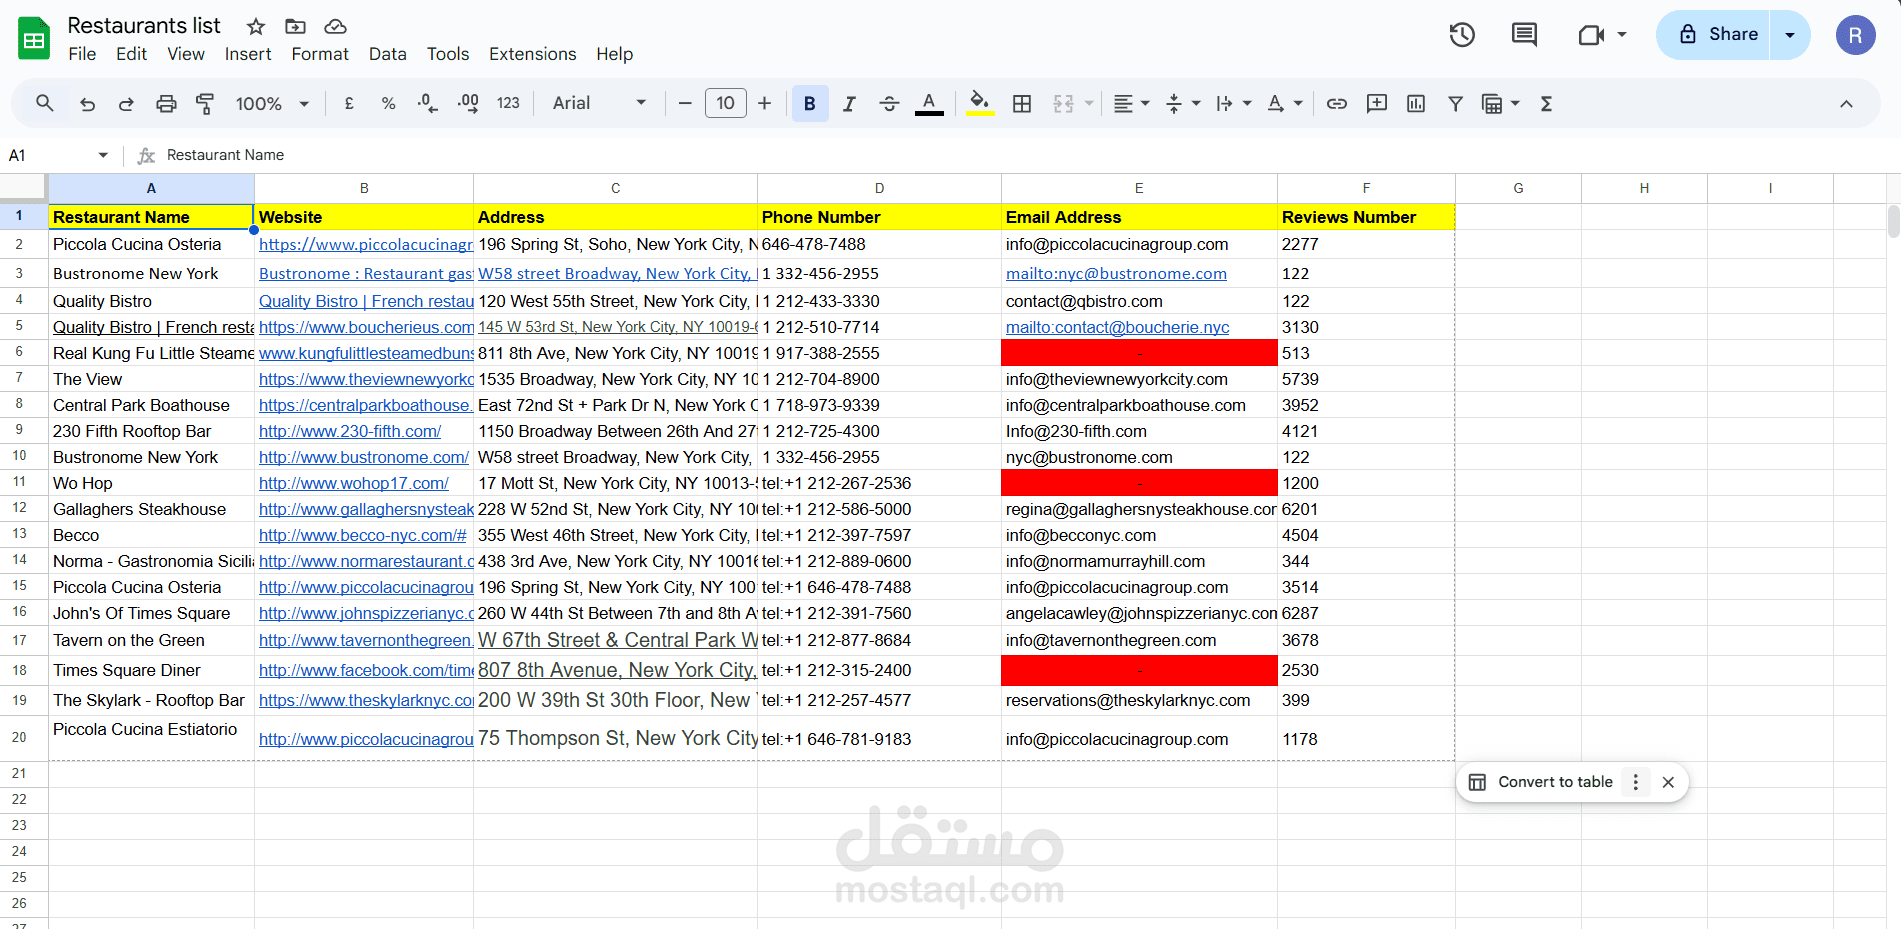1901x929 pixels.
Task: Open the mailto:nyc@bustronome.com link
Action: pos(1116,273)
